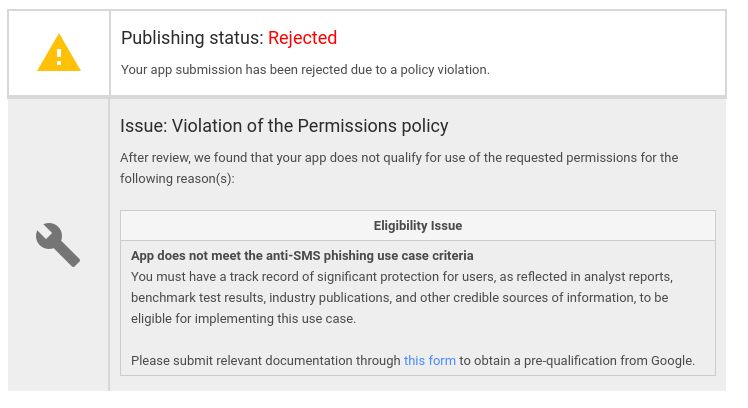Viewport: 748px width, 408px height.
Task: Click the red 'Rejected' status text
Action: coord(302,38)
